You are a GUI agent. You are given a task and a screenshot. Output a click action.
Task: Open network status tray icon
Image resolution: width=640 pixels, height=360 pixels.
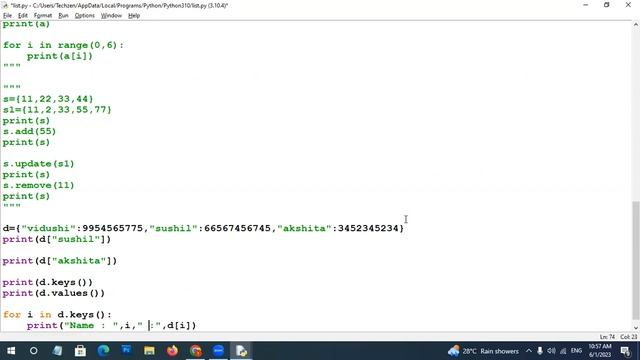(563, 351)
